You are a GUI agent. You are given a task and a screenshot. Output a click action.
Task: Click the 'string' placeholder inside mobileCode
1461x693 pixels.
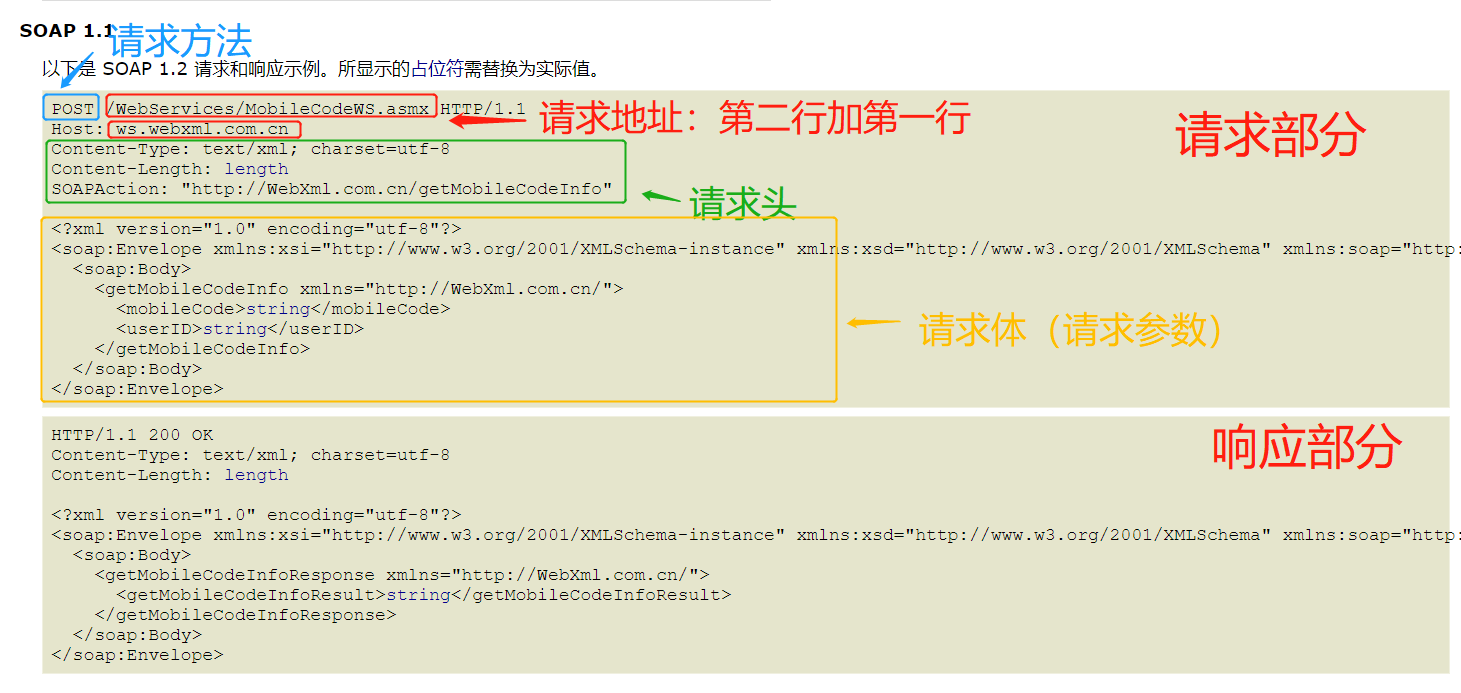[278, 309]
